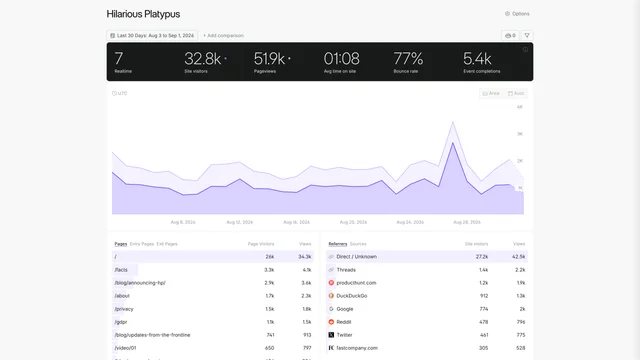This screenshot has width=640, height=360.
Task: Click the Direct / Unknown link icon
Action: pos(331,257)
